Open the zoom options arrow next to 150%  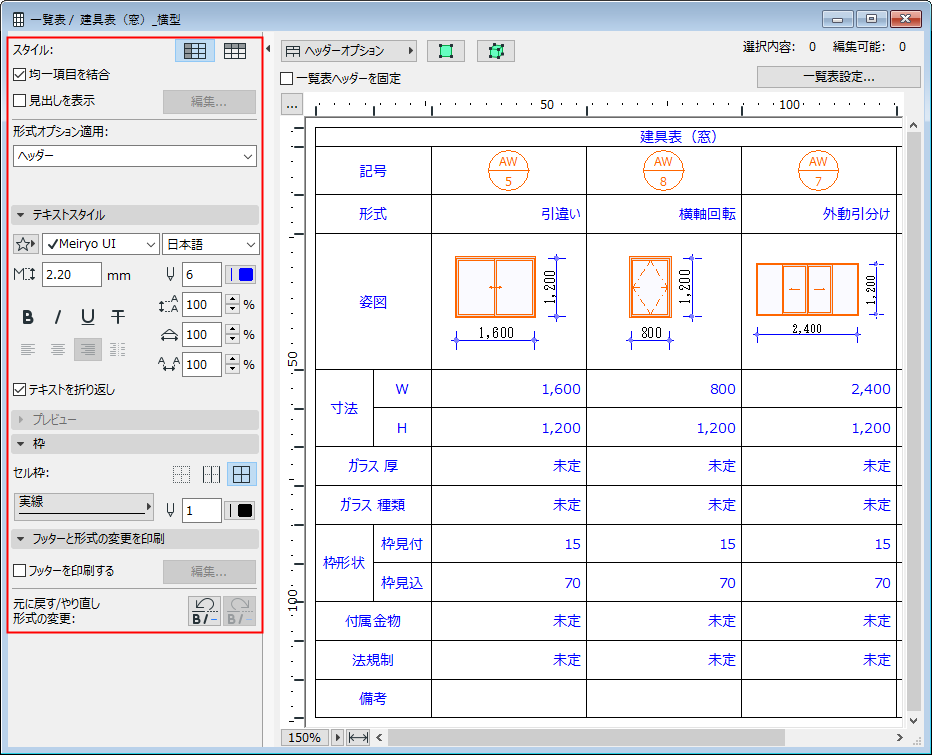pyautogui.click(x=338, y=738)
